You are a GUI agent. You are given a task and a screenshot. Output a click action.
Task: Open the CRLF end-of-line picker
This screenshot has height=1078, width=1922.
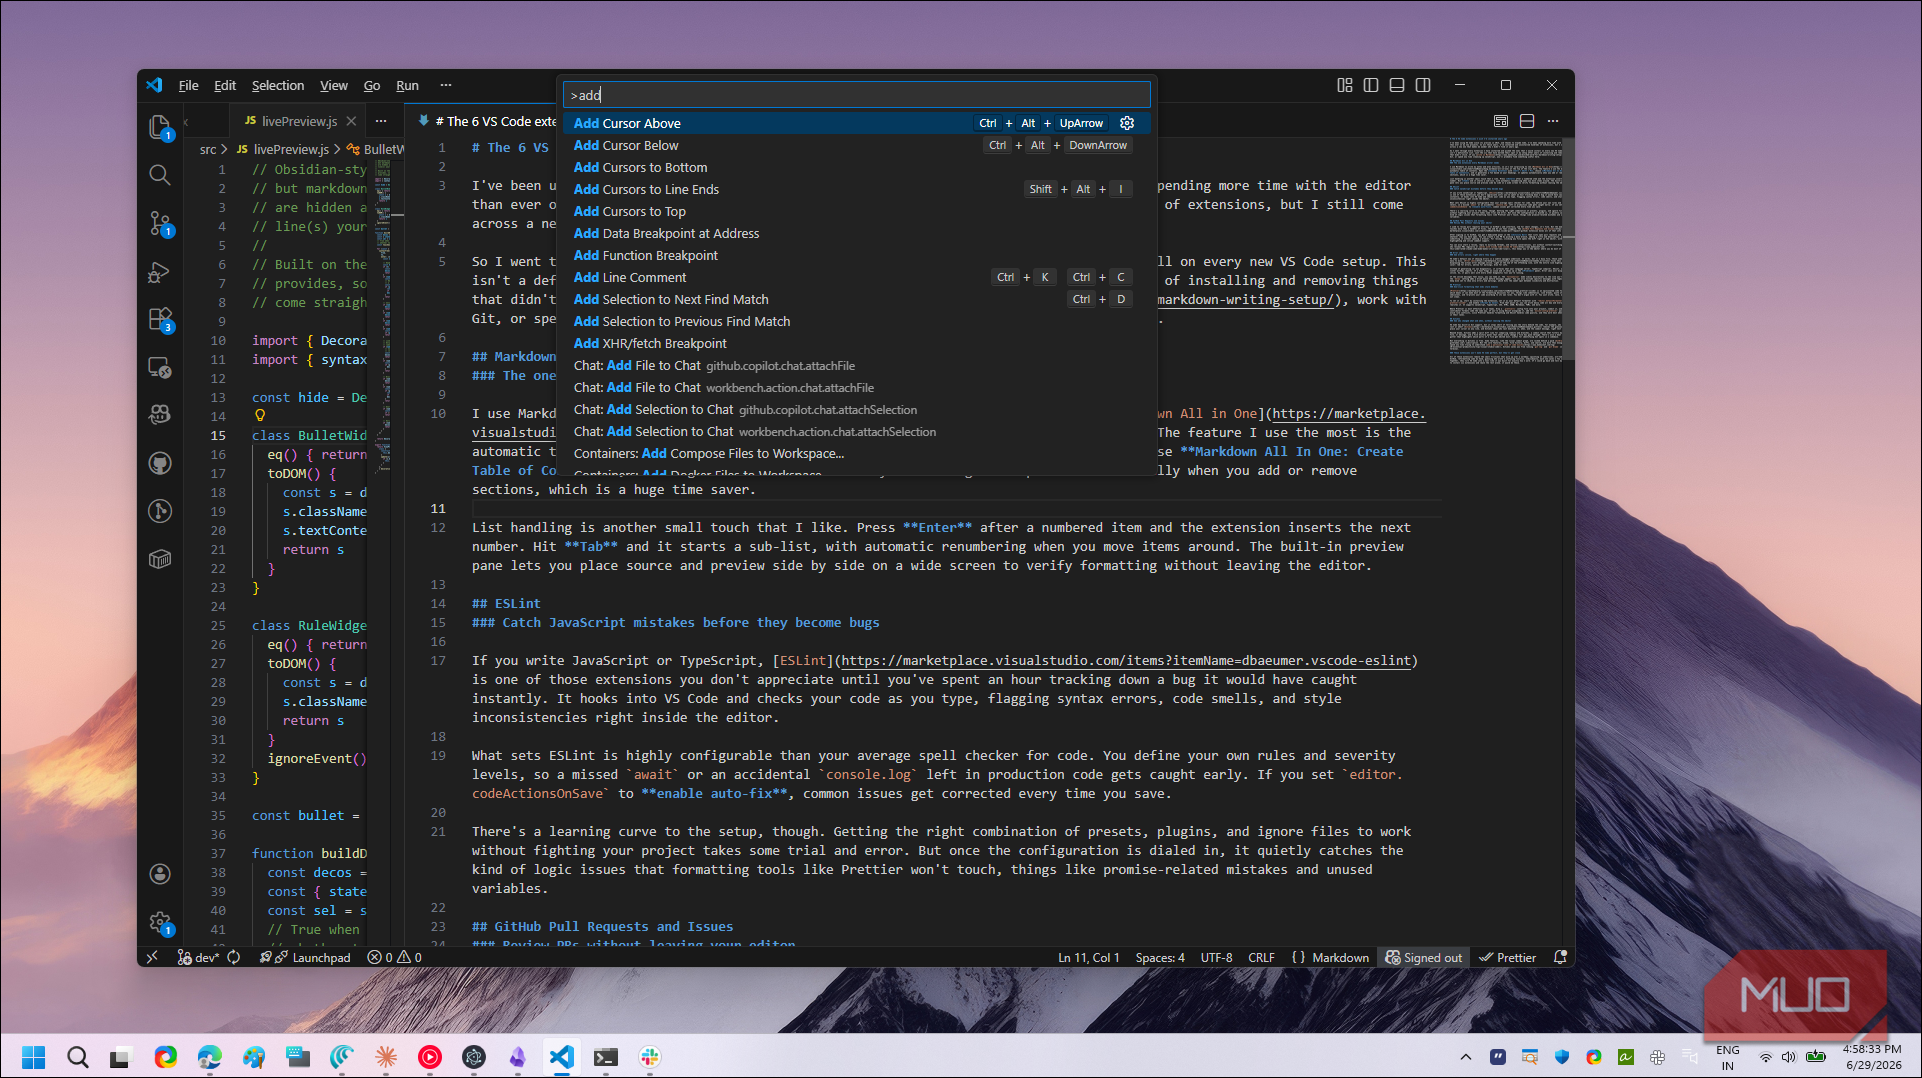pyautogui.click(x=1261, y=957)
